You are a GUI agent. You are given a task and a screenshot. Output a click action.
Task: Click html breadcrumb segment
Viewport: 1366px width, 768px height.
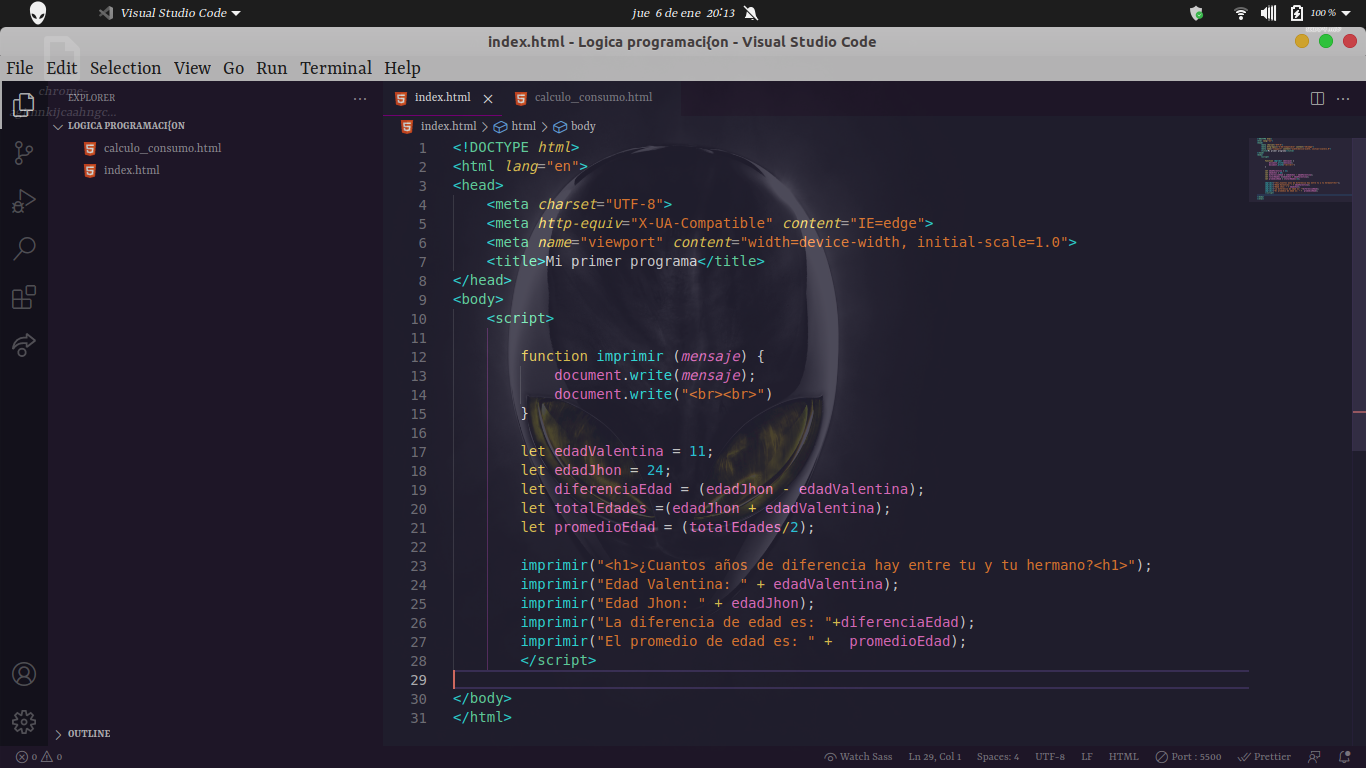[515, 126]
